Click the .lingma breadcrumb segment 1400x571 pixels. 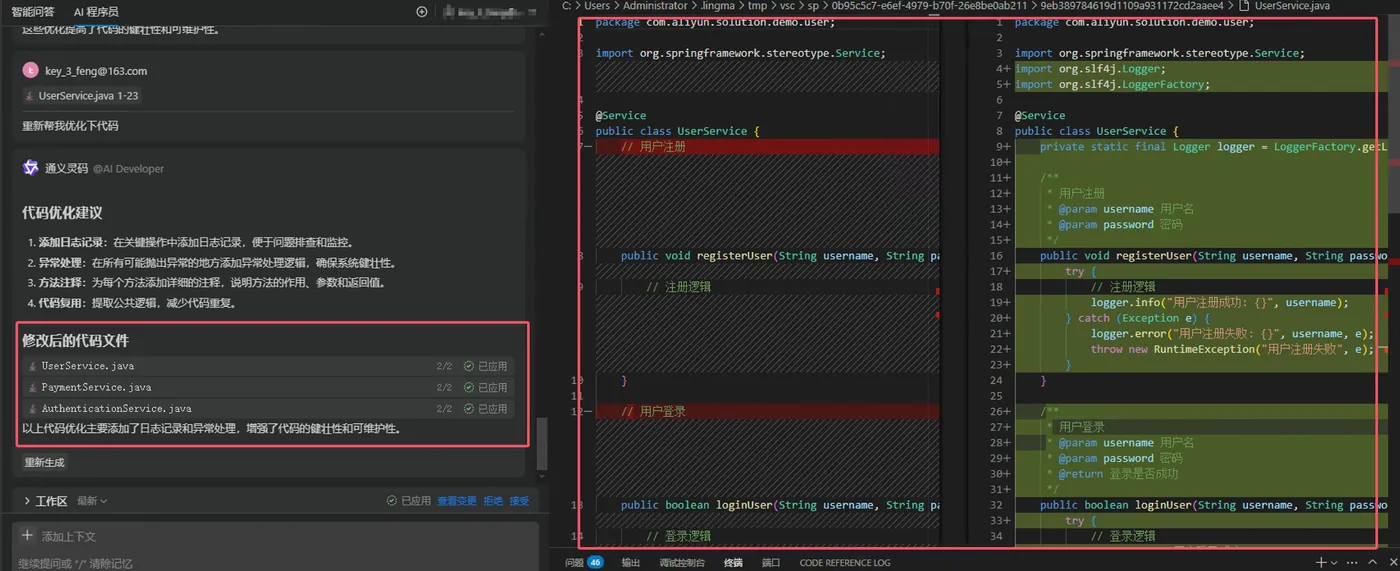(718, 6)
